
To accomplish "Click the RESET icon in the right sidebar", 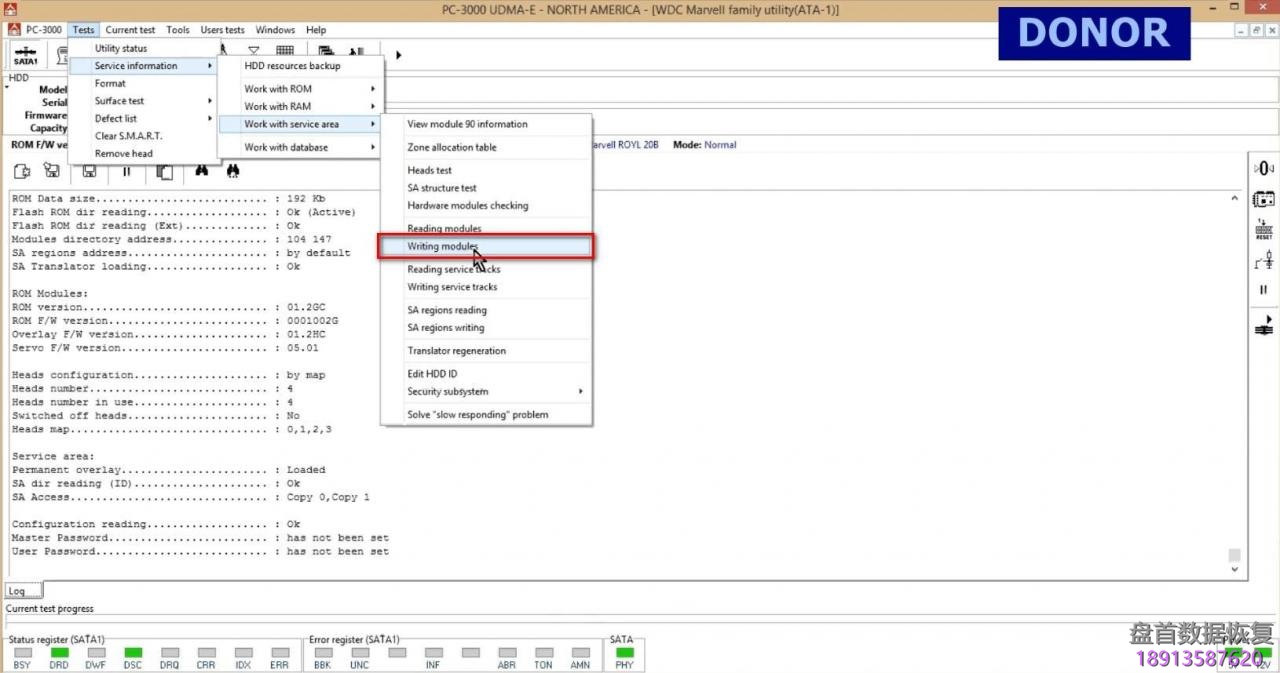I will [x=1264, y=230].
